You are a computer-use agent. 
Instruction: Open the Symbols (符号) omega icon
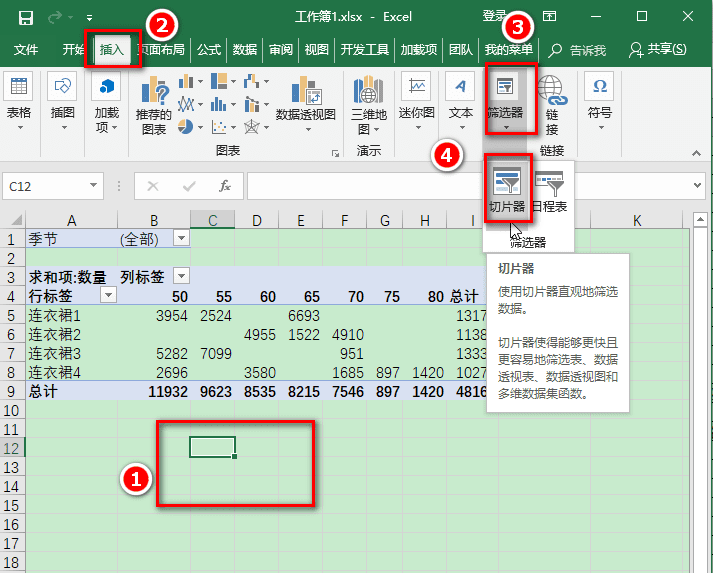600,86
